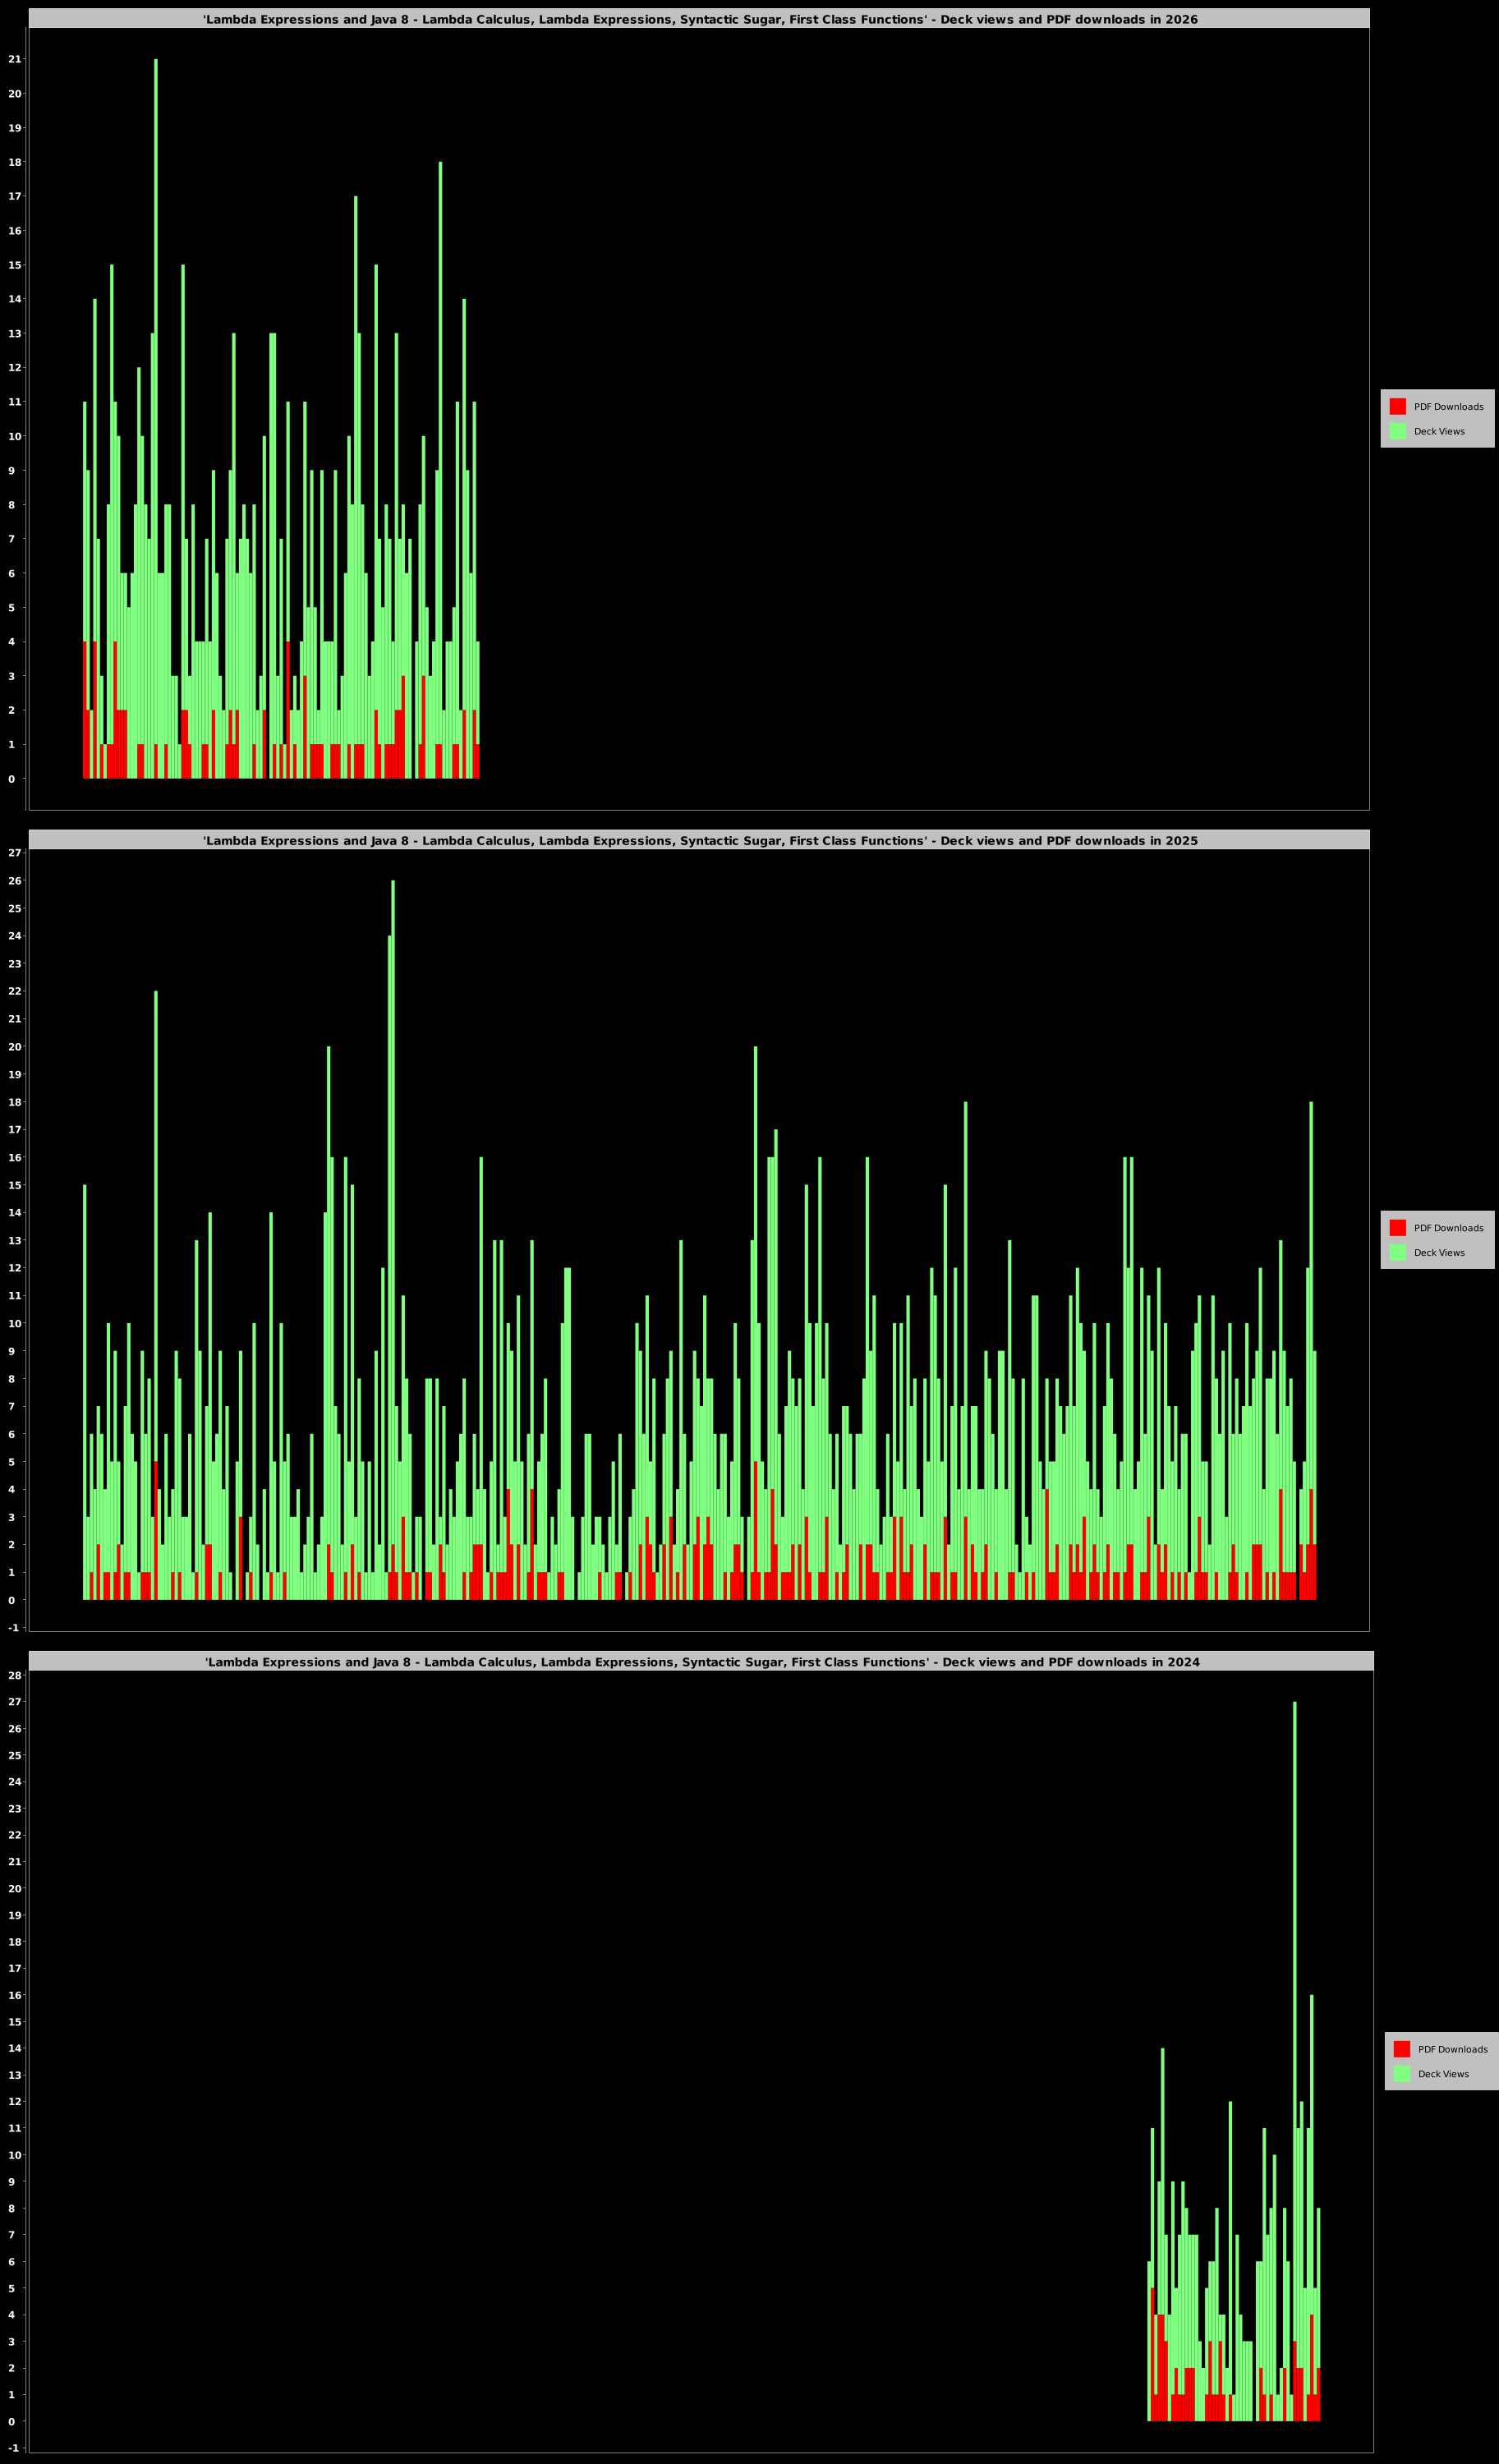Select green Deck Views swatch in 2025 legend
The image size is (1499, 2464).
click(1397, 1252)
